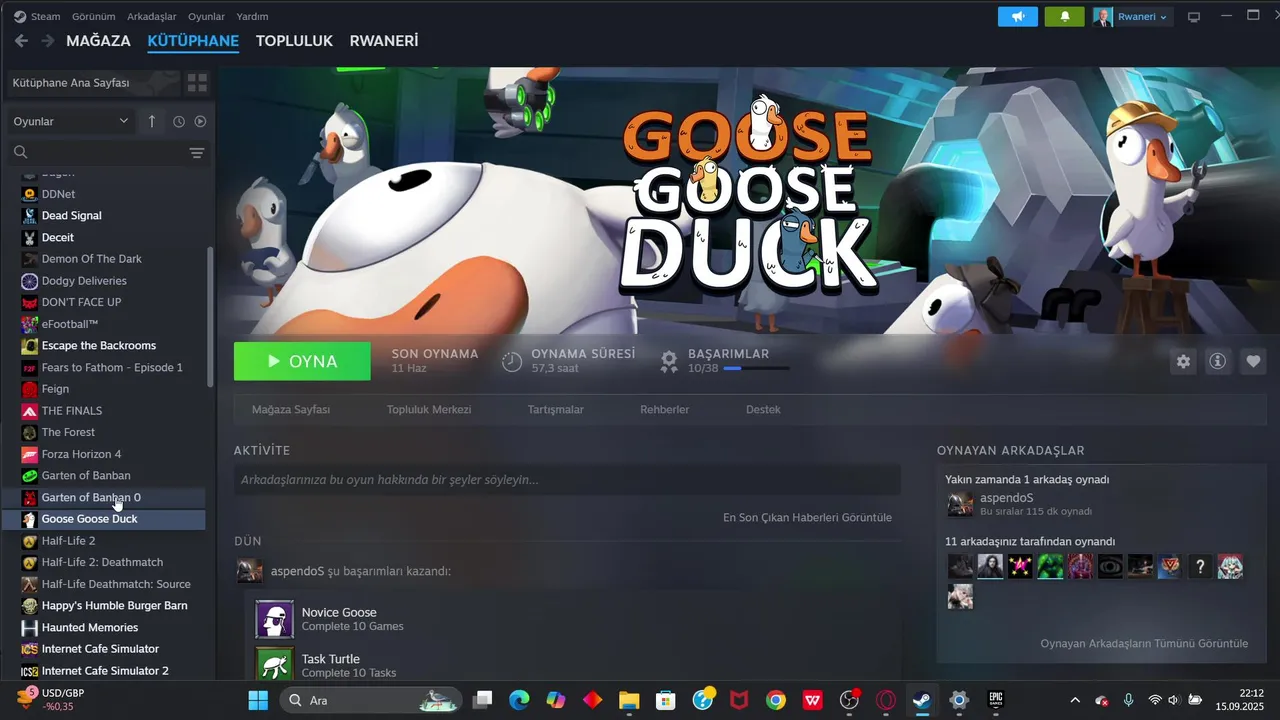Click the library list scrollbar
1280x720 pixels.
[210, 318]
